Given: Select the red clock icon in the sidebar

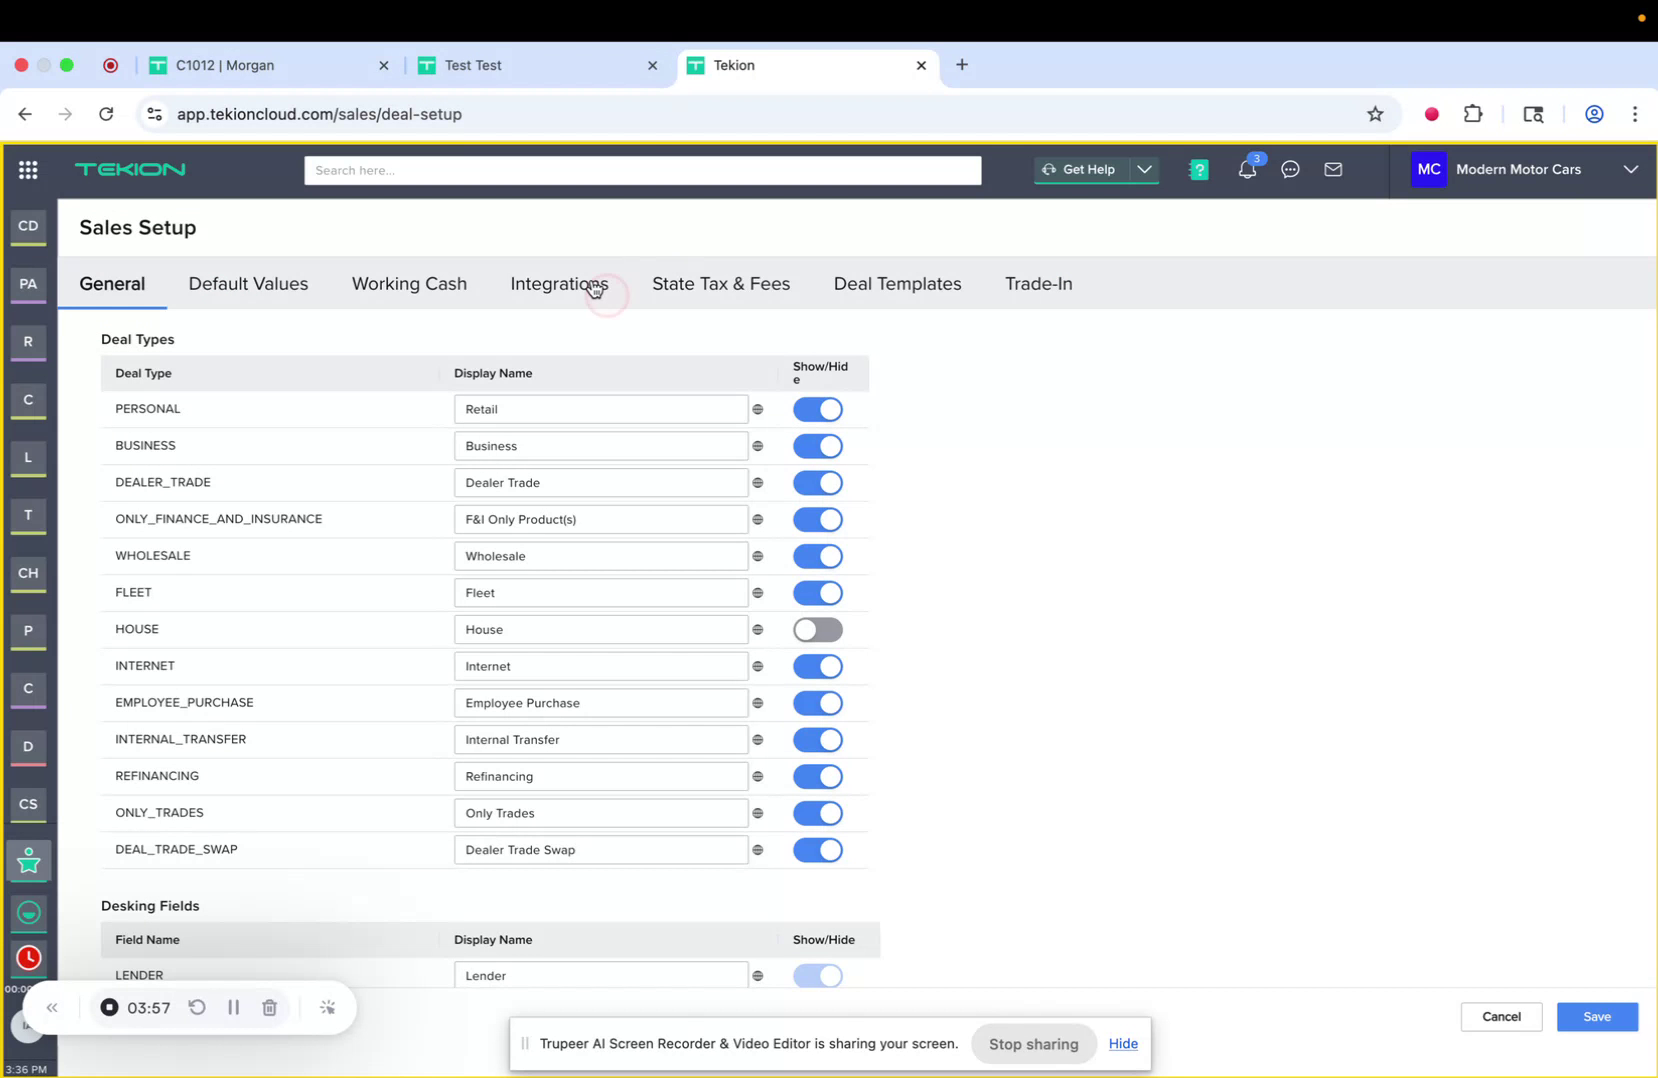Looking at the screenshot, I should click(28, 958).
